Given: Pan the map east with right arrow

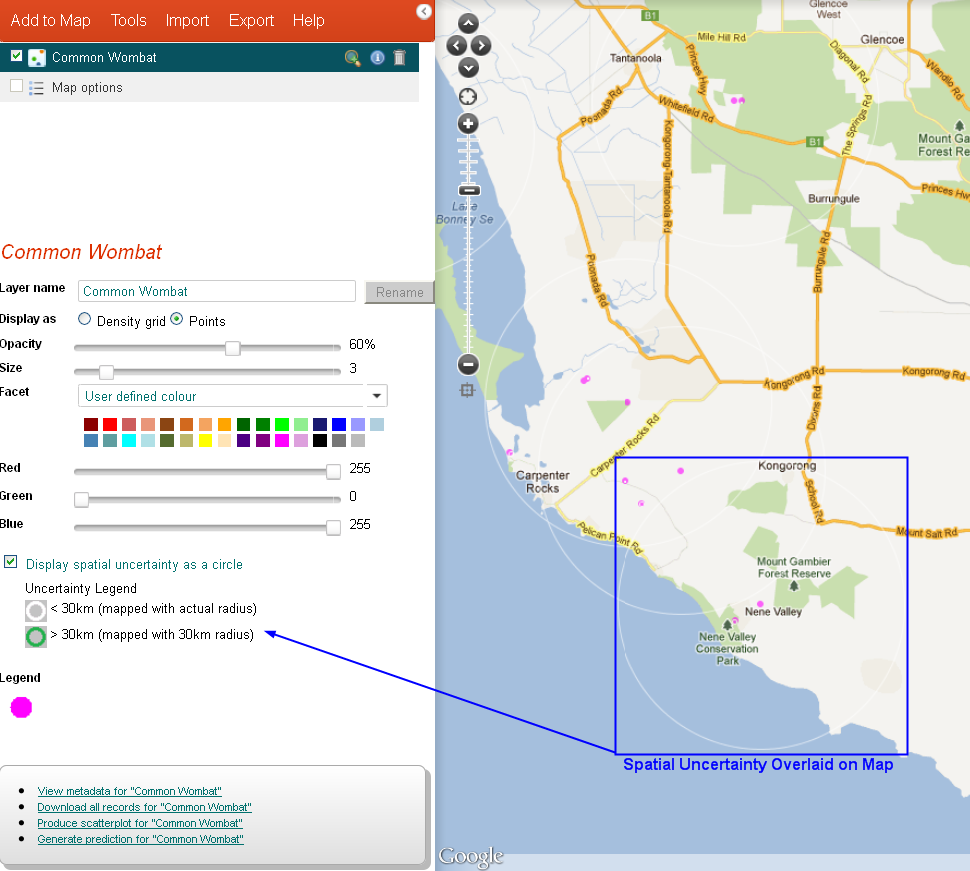Looking at the screenshot, I should [481, 45].
